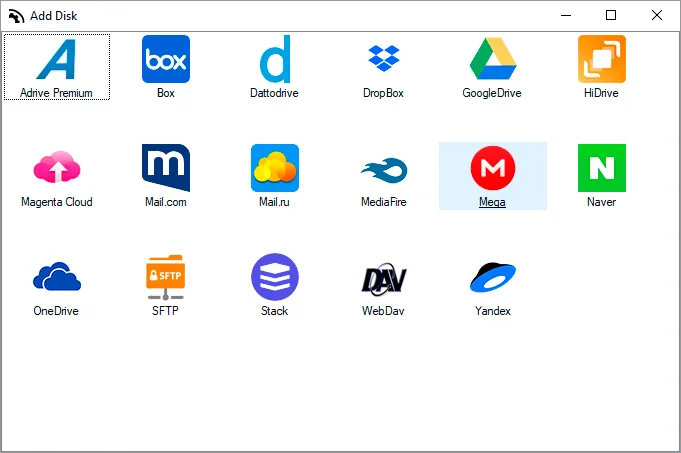Viewport: 681px width, 453px height.
Task: Choose the GoogleDrive icon
Action: tap(493, 58)
